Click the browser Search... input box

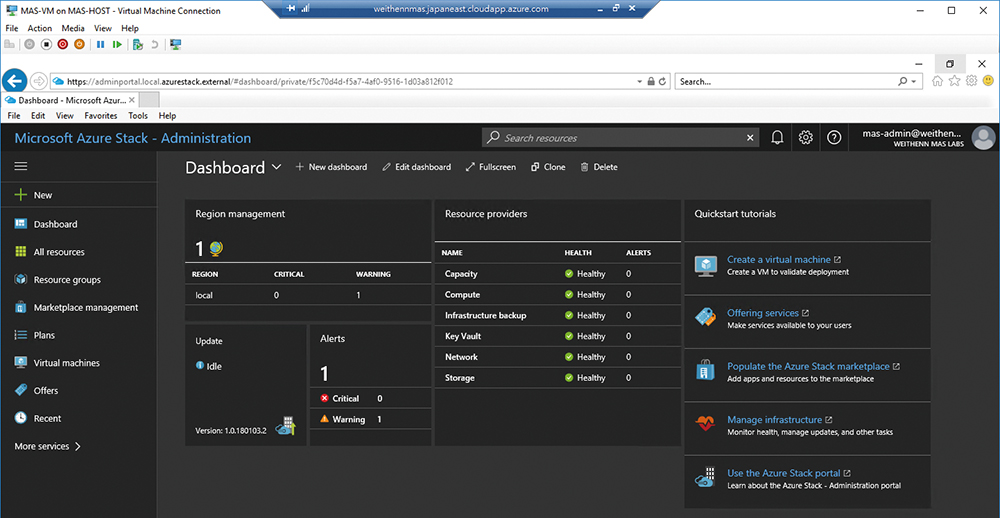pyautogui.click(x=787, y=82)
